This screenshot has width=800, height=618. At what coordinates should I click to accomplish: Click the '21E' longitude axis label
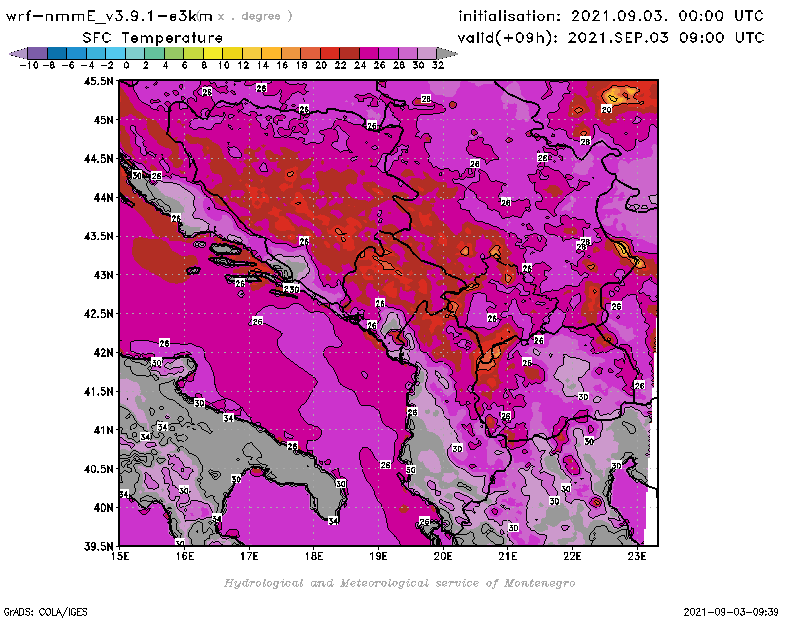pos(508,556)
